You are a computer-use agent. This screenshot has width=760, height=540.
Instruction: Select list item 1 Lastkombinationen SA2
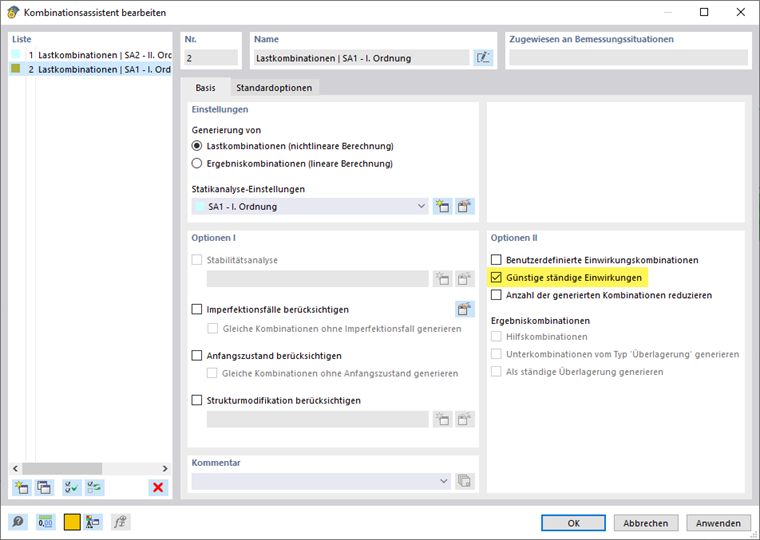(x=91, y=55)
